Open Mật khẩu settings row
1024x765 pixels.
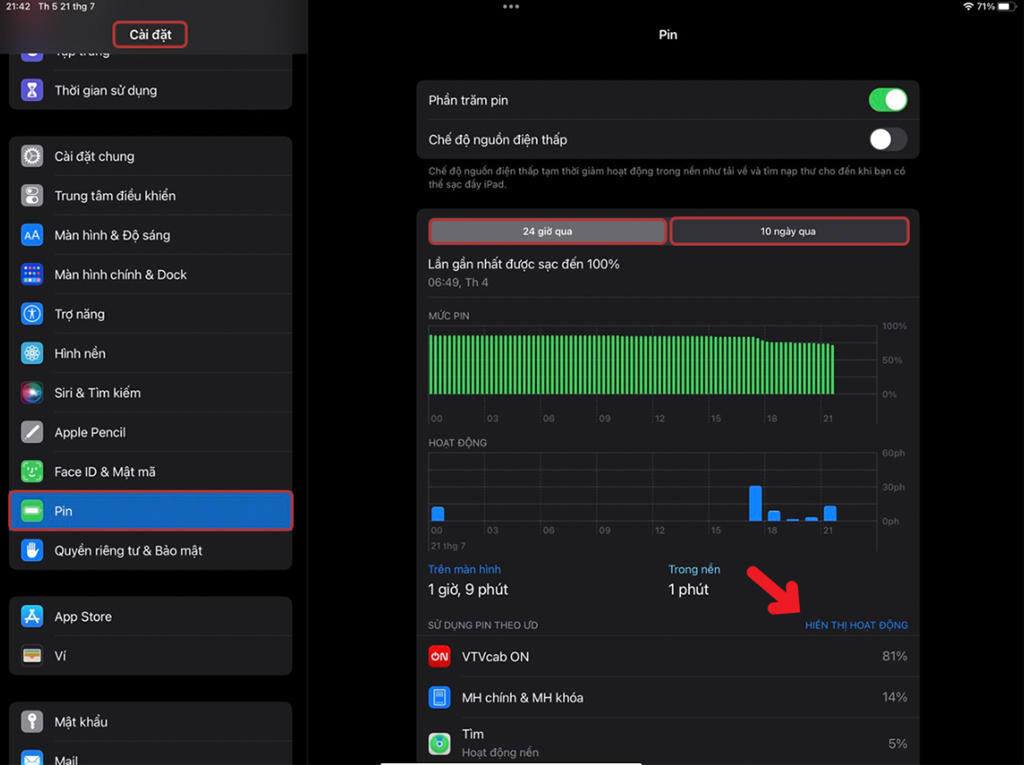[150, 721]
